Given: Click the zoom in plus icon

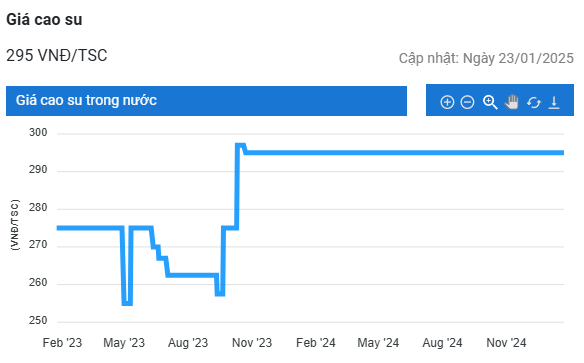Looking at the screenshot, I should (x=447, y=102).
